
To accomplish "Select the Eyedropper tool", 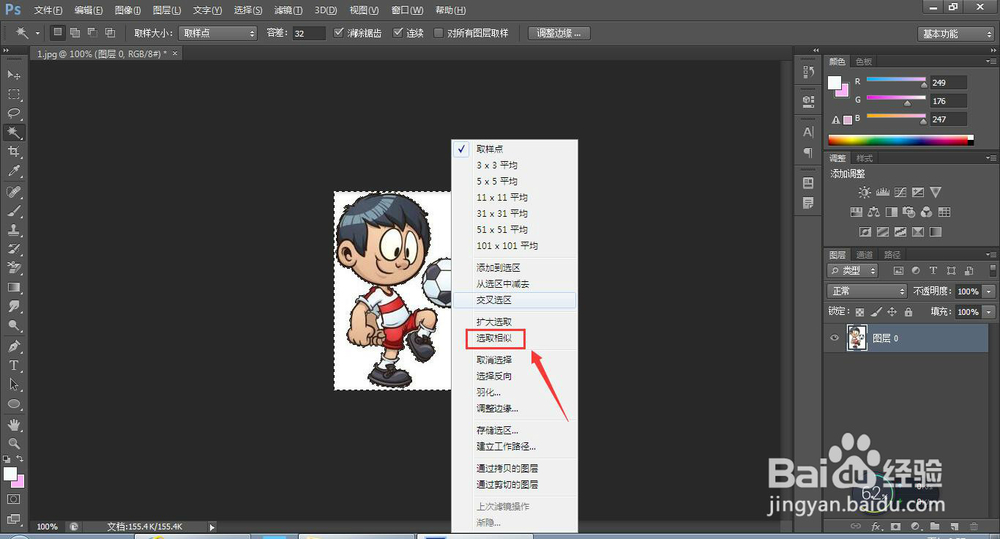I will click(14, 170).
